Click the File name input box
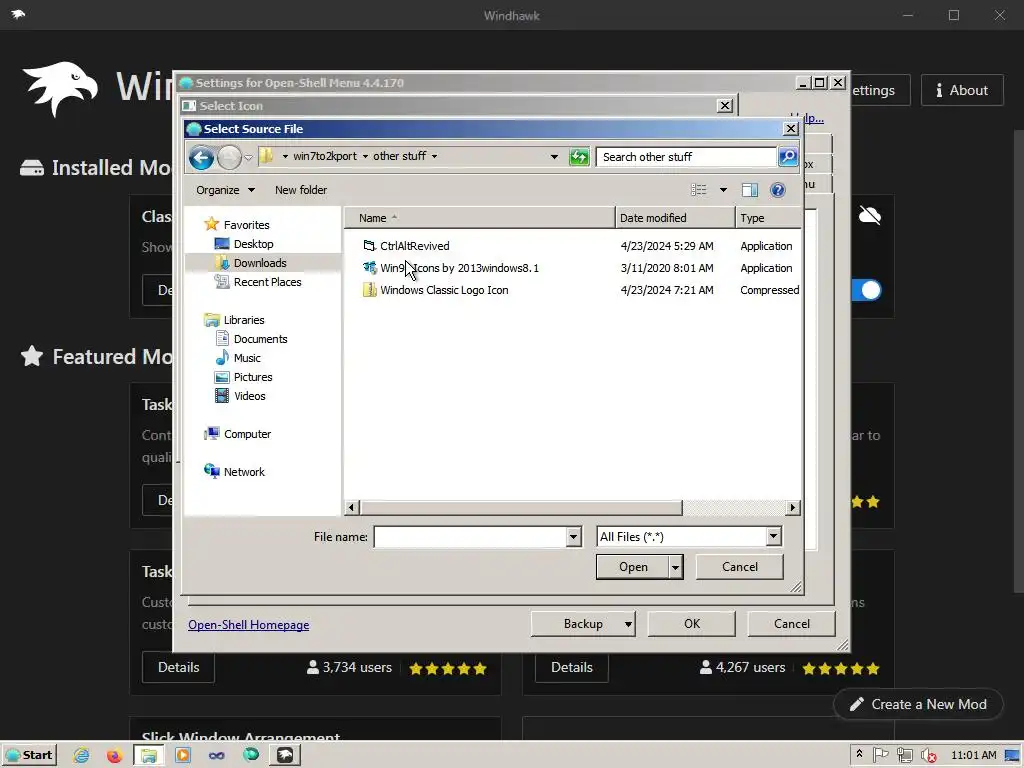Viewport: 1024px width, 768px height. [470, 537]
